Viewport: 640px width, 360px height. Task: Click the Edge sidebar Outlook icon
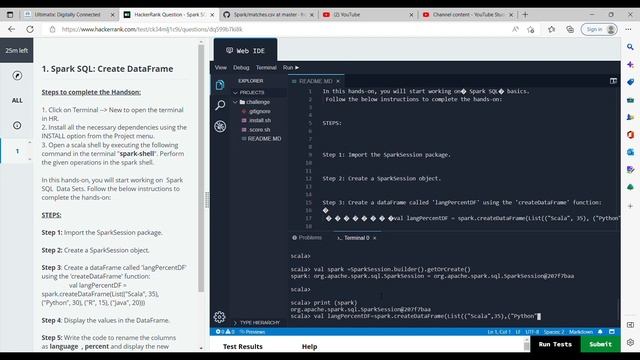[630, 152]
